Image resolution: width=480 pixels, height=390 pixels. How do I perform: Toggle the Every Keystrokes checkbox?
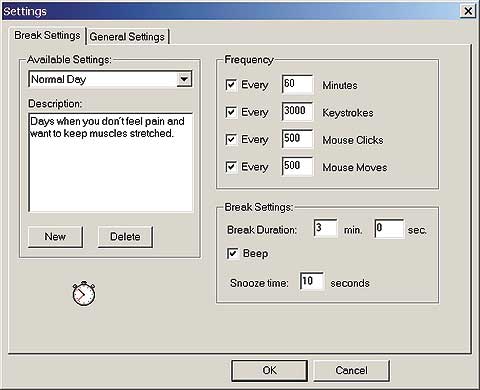coord(231,112)
